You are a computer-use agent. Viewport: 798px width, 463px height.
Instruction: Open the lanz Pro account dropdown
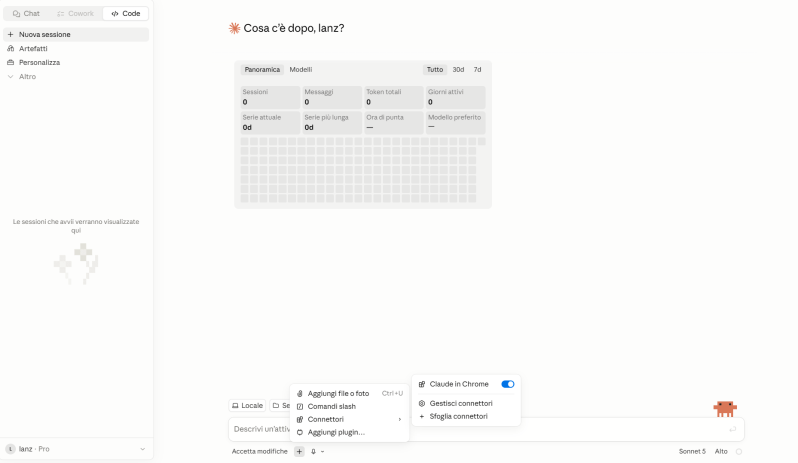(76, 449)
